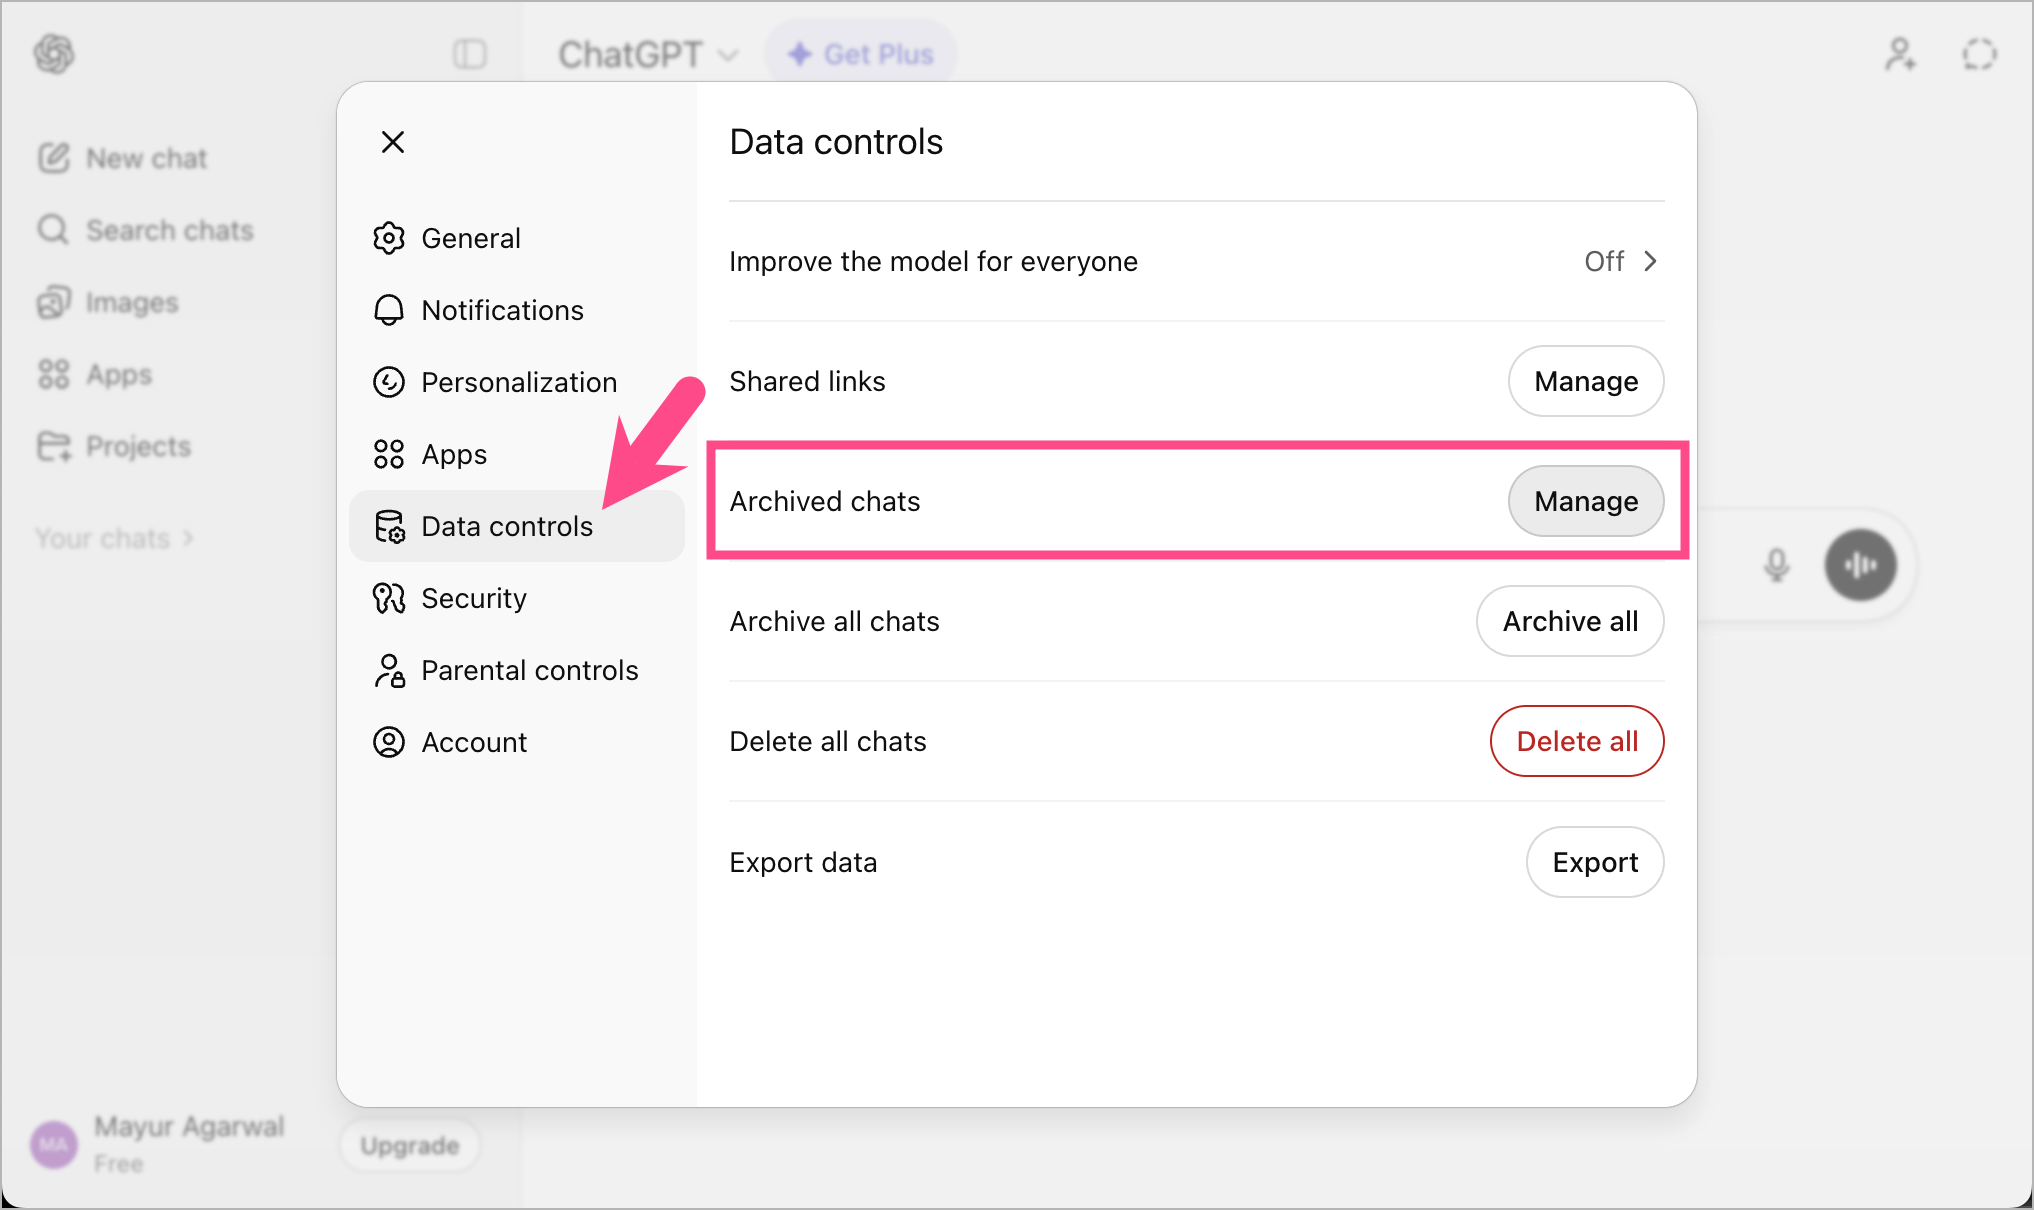Click the invite user icon top right

tap(1899, 53)
